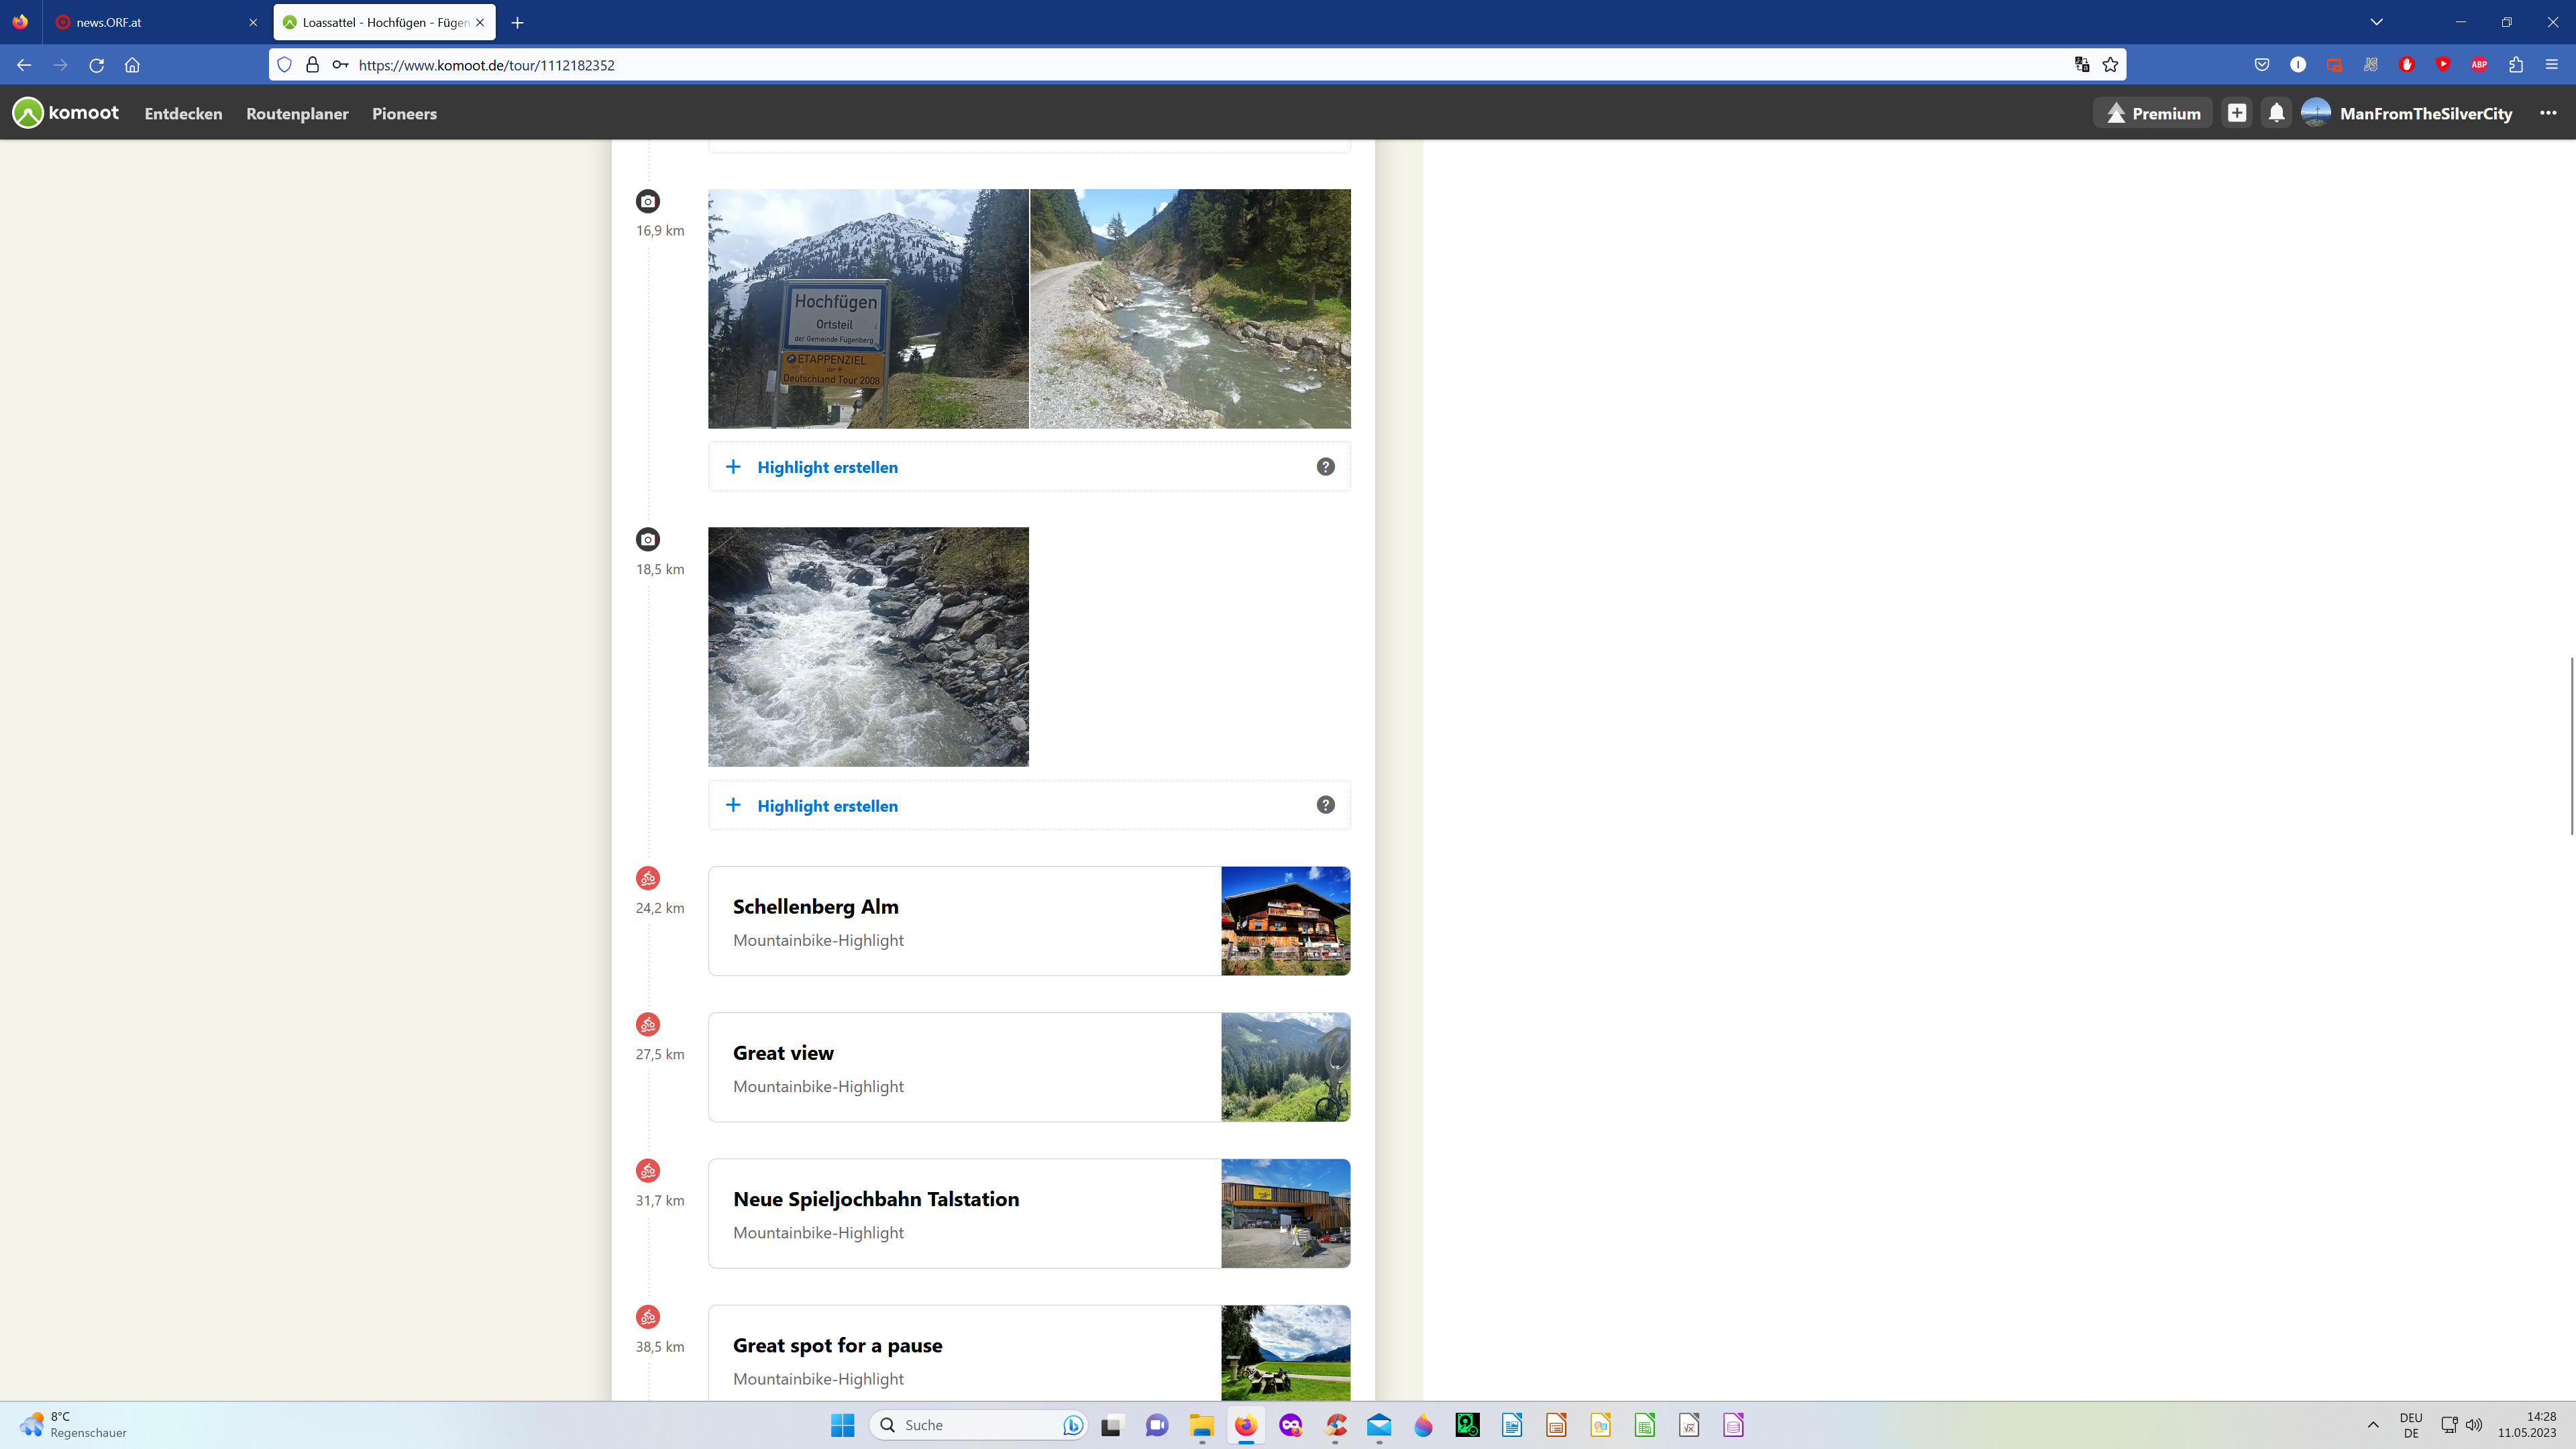Open Firefox extensions puzzle icon
2576x1449 pixels.
(2516, 65)
